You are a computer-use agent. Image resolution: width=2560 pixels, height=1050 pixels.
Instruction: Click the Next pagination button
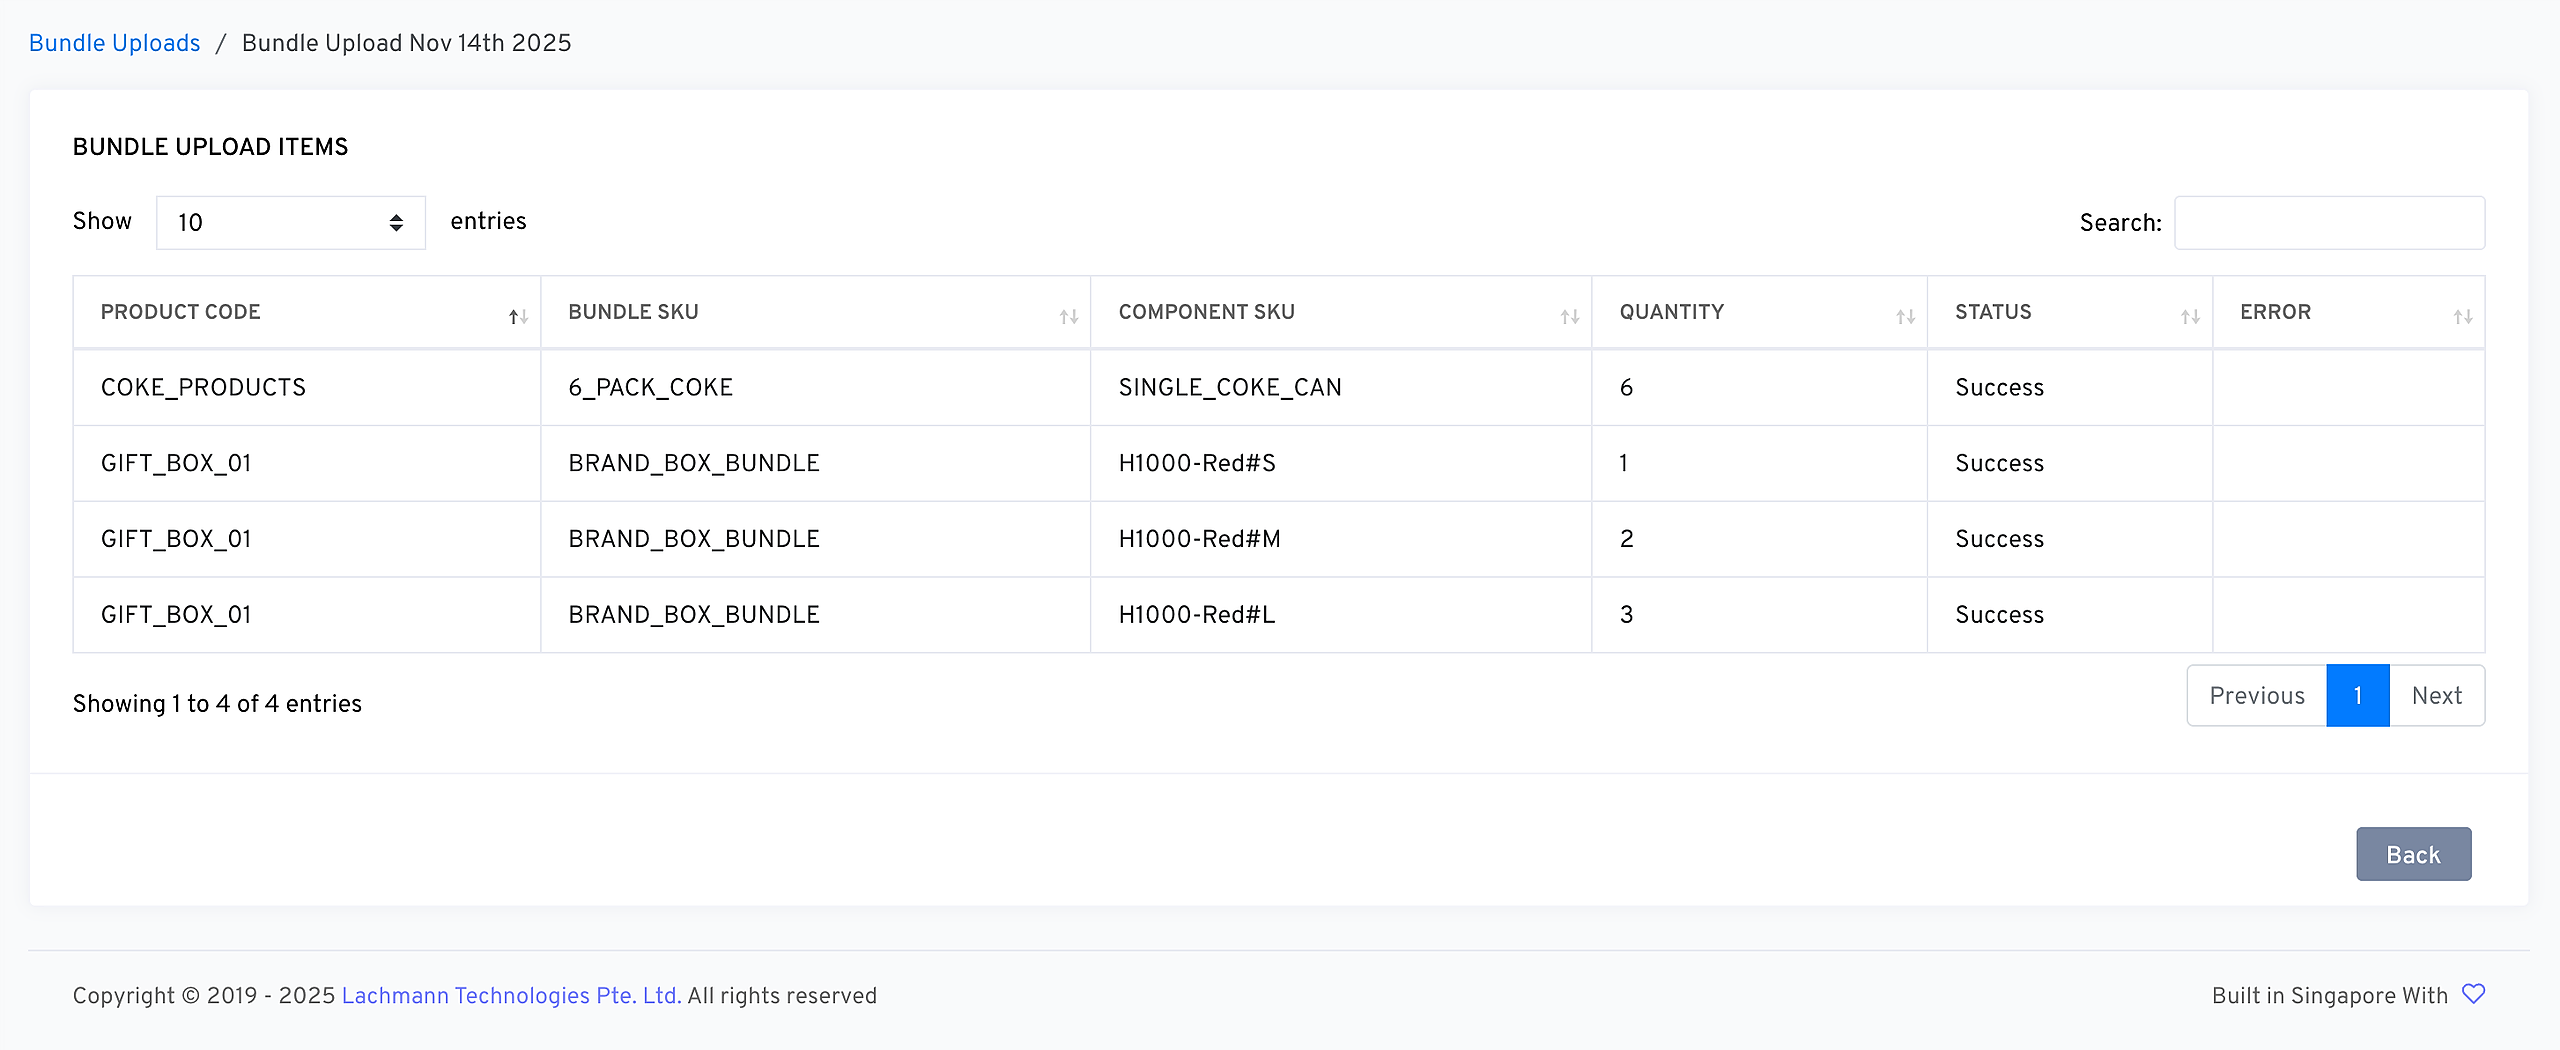coord(2436,696)
